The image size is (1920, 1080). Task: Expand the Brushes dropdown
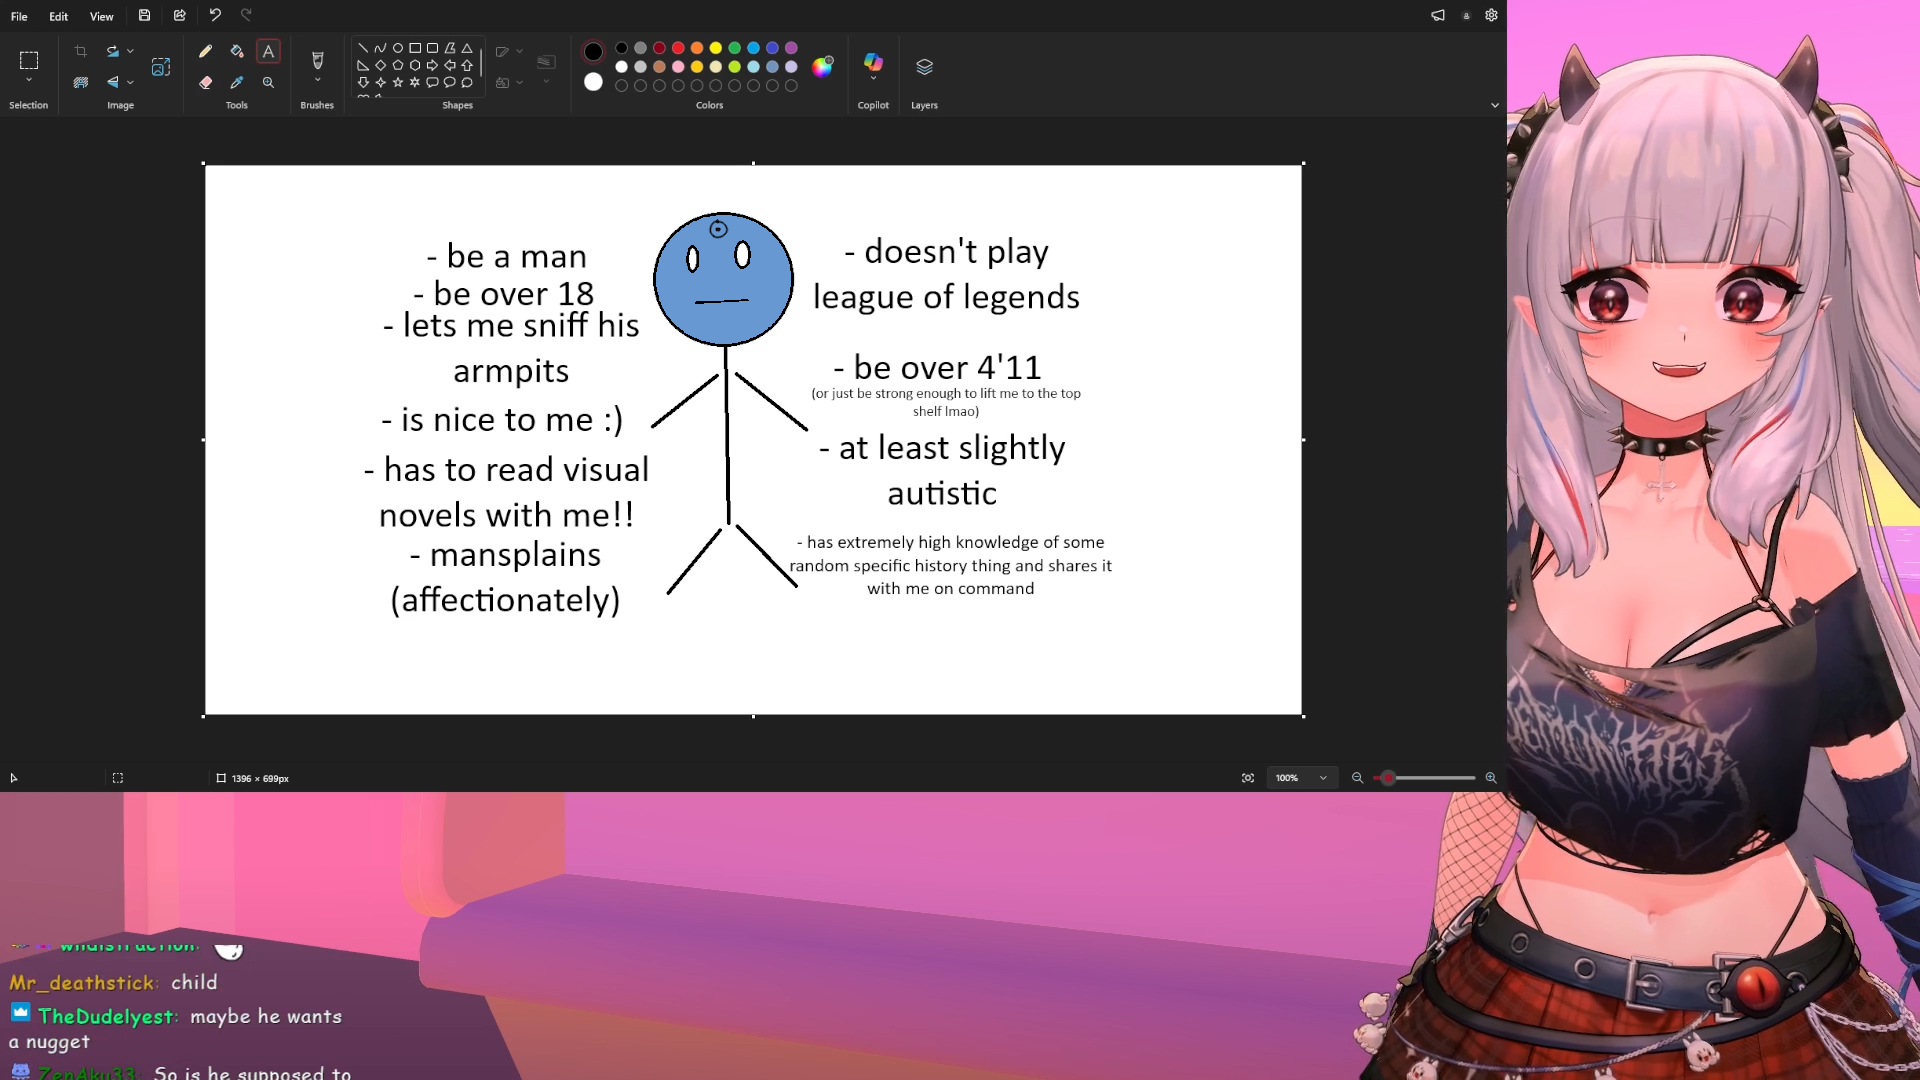coord(317,80)
